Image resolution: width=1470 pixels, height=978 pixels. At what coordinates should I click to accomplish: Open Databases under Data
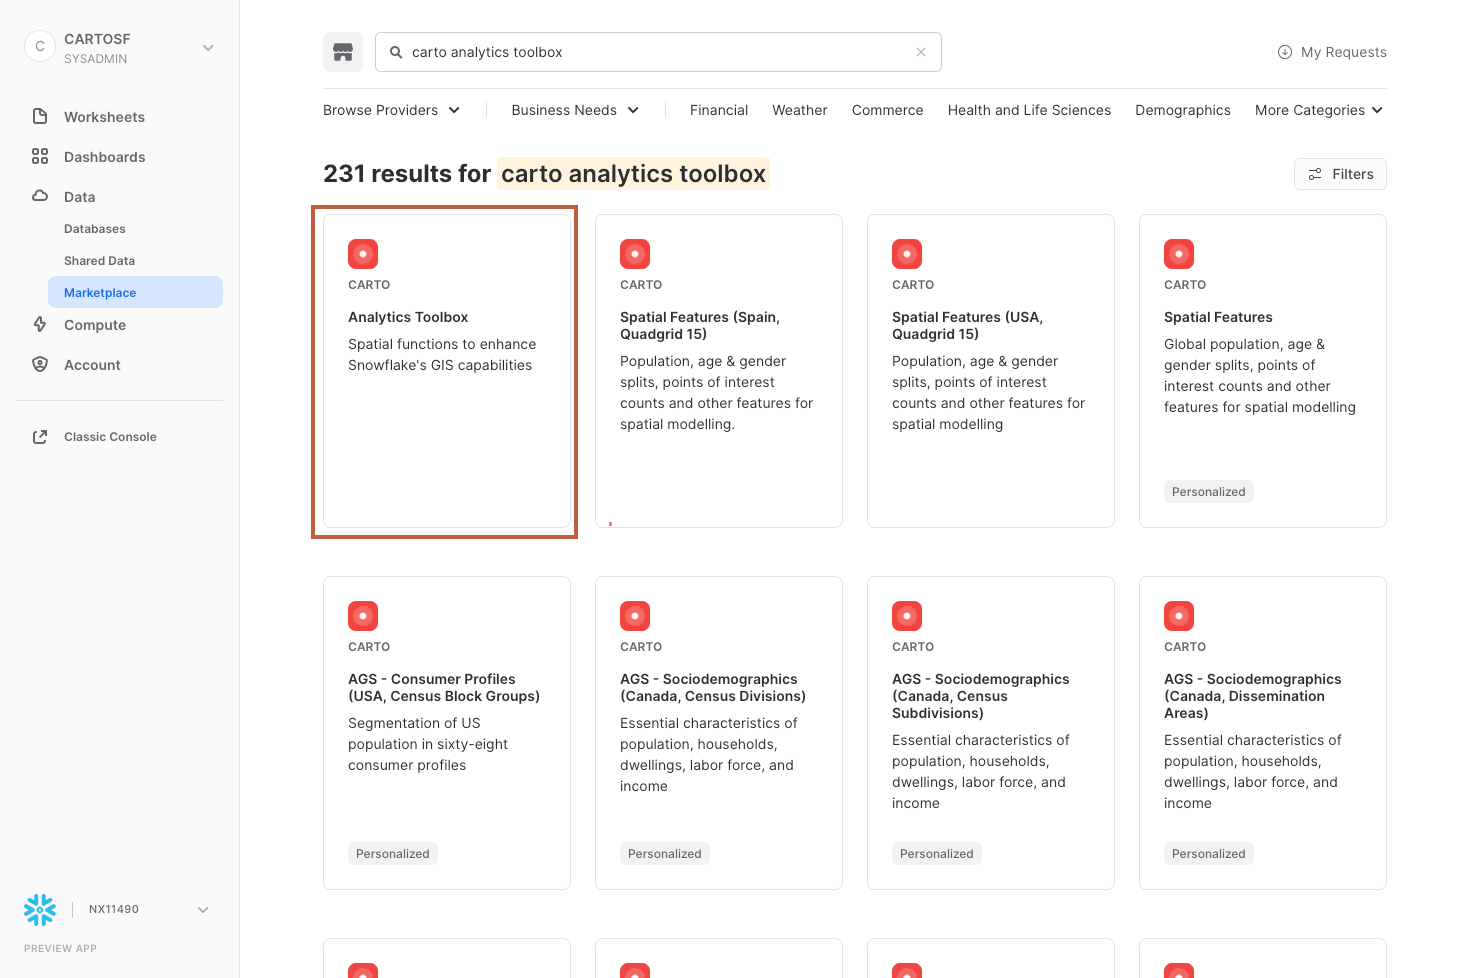click(95, 229)
